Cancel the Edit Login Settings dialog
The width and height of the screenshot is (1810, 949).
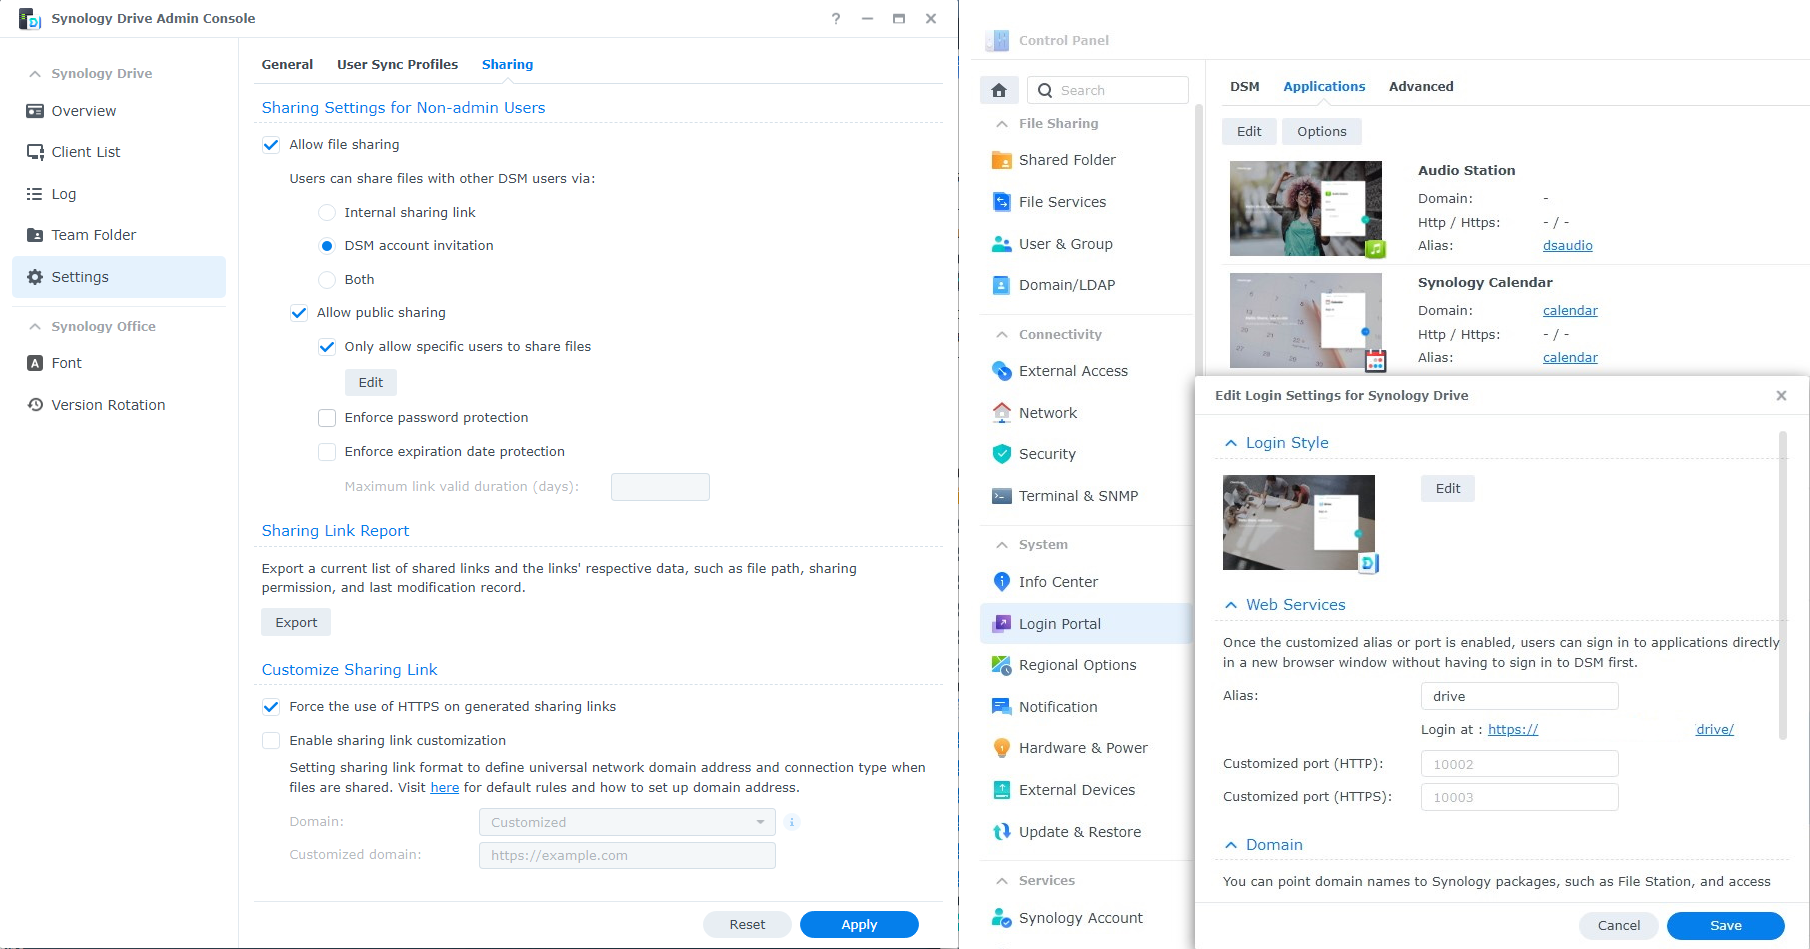1618,925
